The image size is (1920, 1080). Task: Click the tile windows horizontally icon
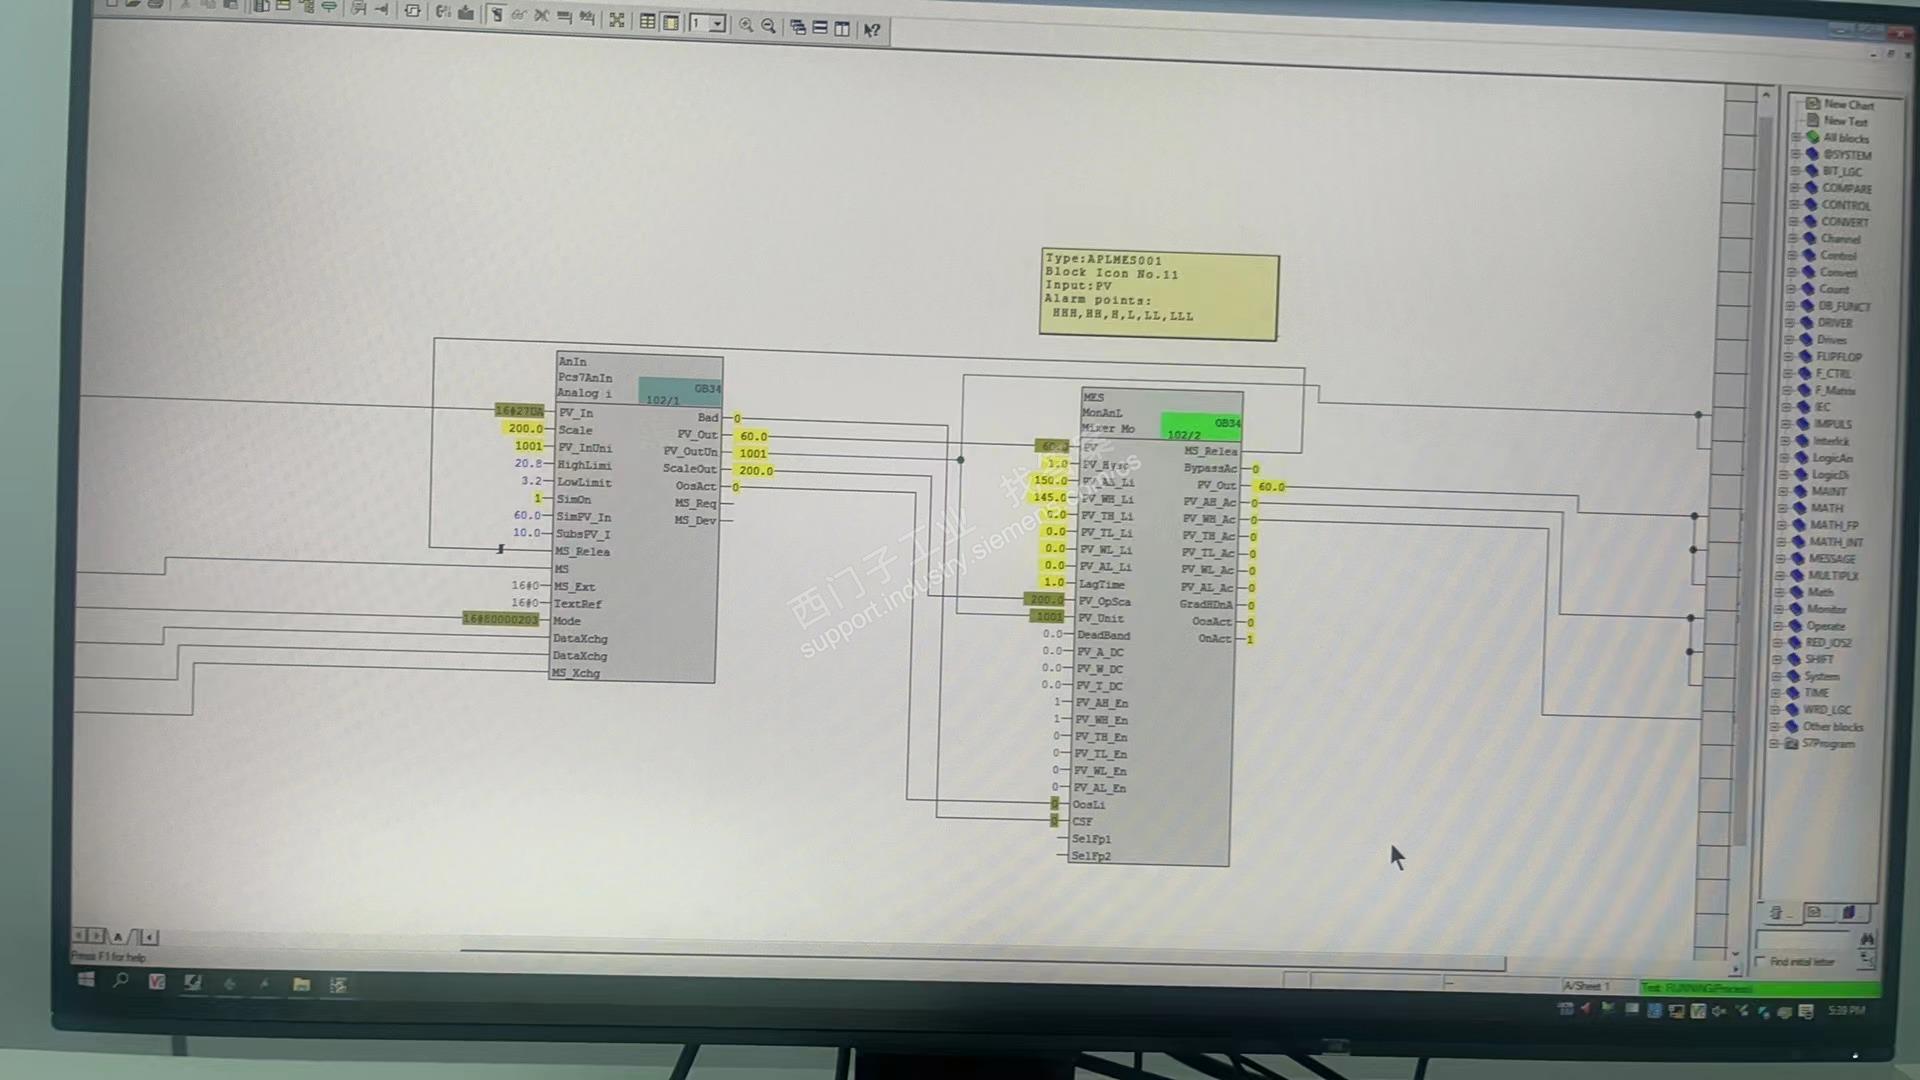(x=820, y=28)
